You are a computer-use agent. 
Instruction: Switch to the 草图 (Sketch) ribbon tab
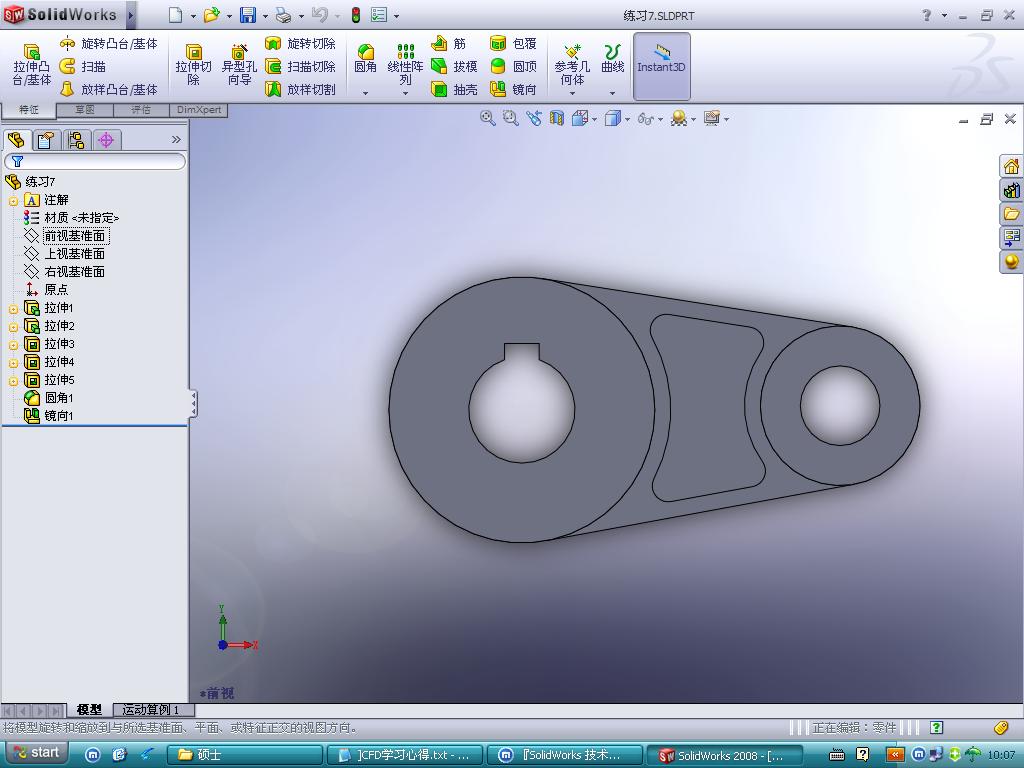pos(85,110)
